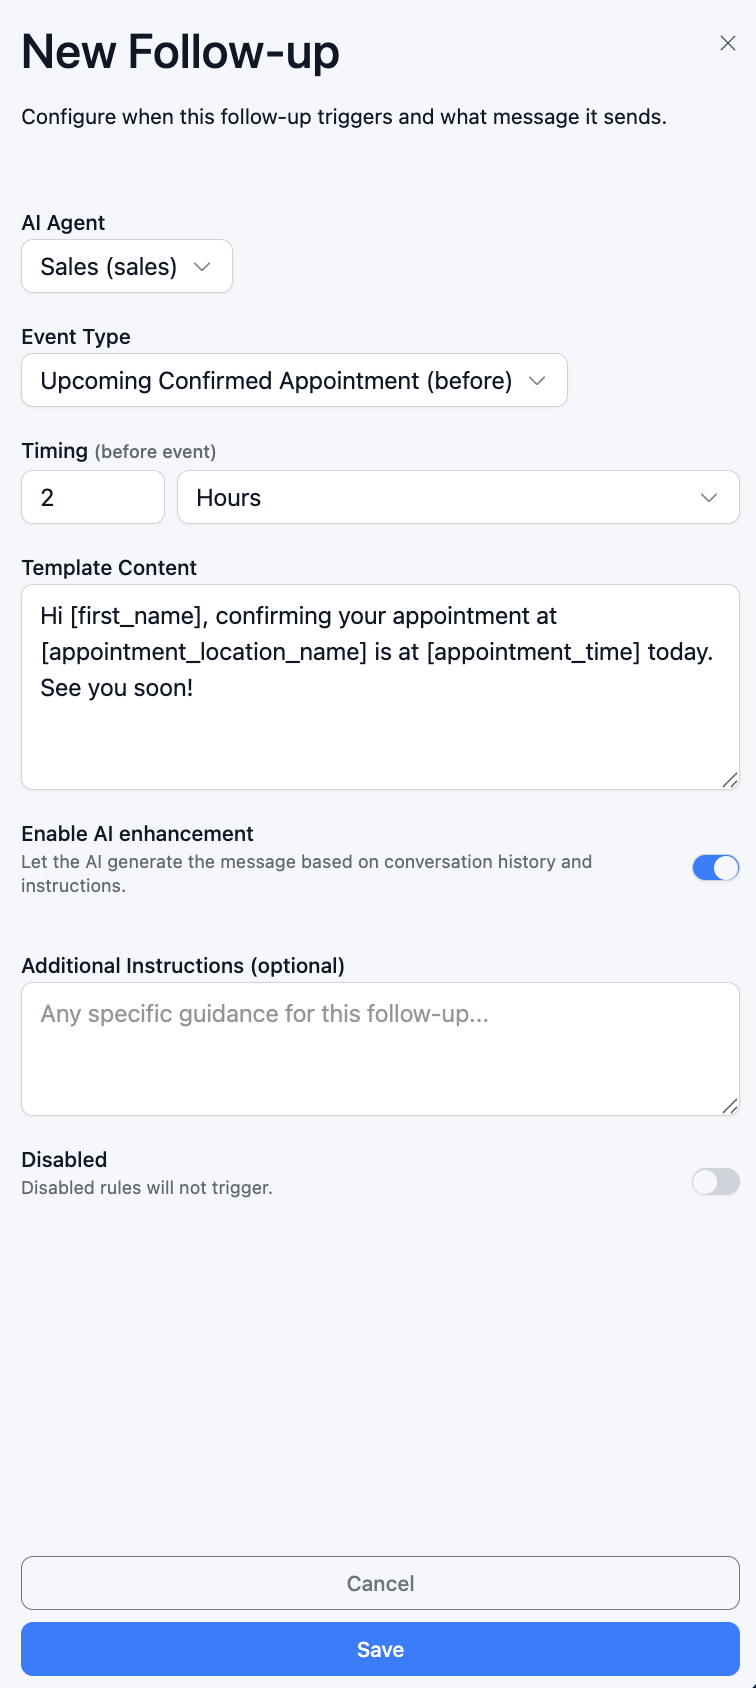
Task: Click the Disabled label text
Action: pos(64,1160)
